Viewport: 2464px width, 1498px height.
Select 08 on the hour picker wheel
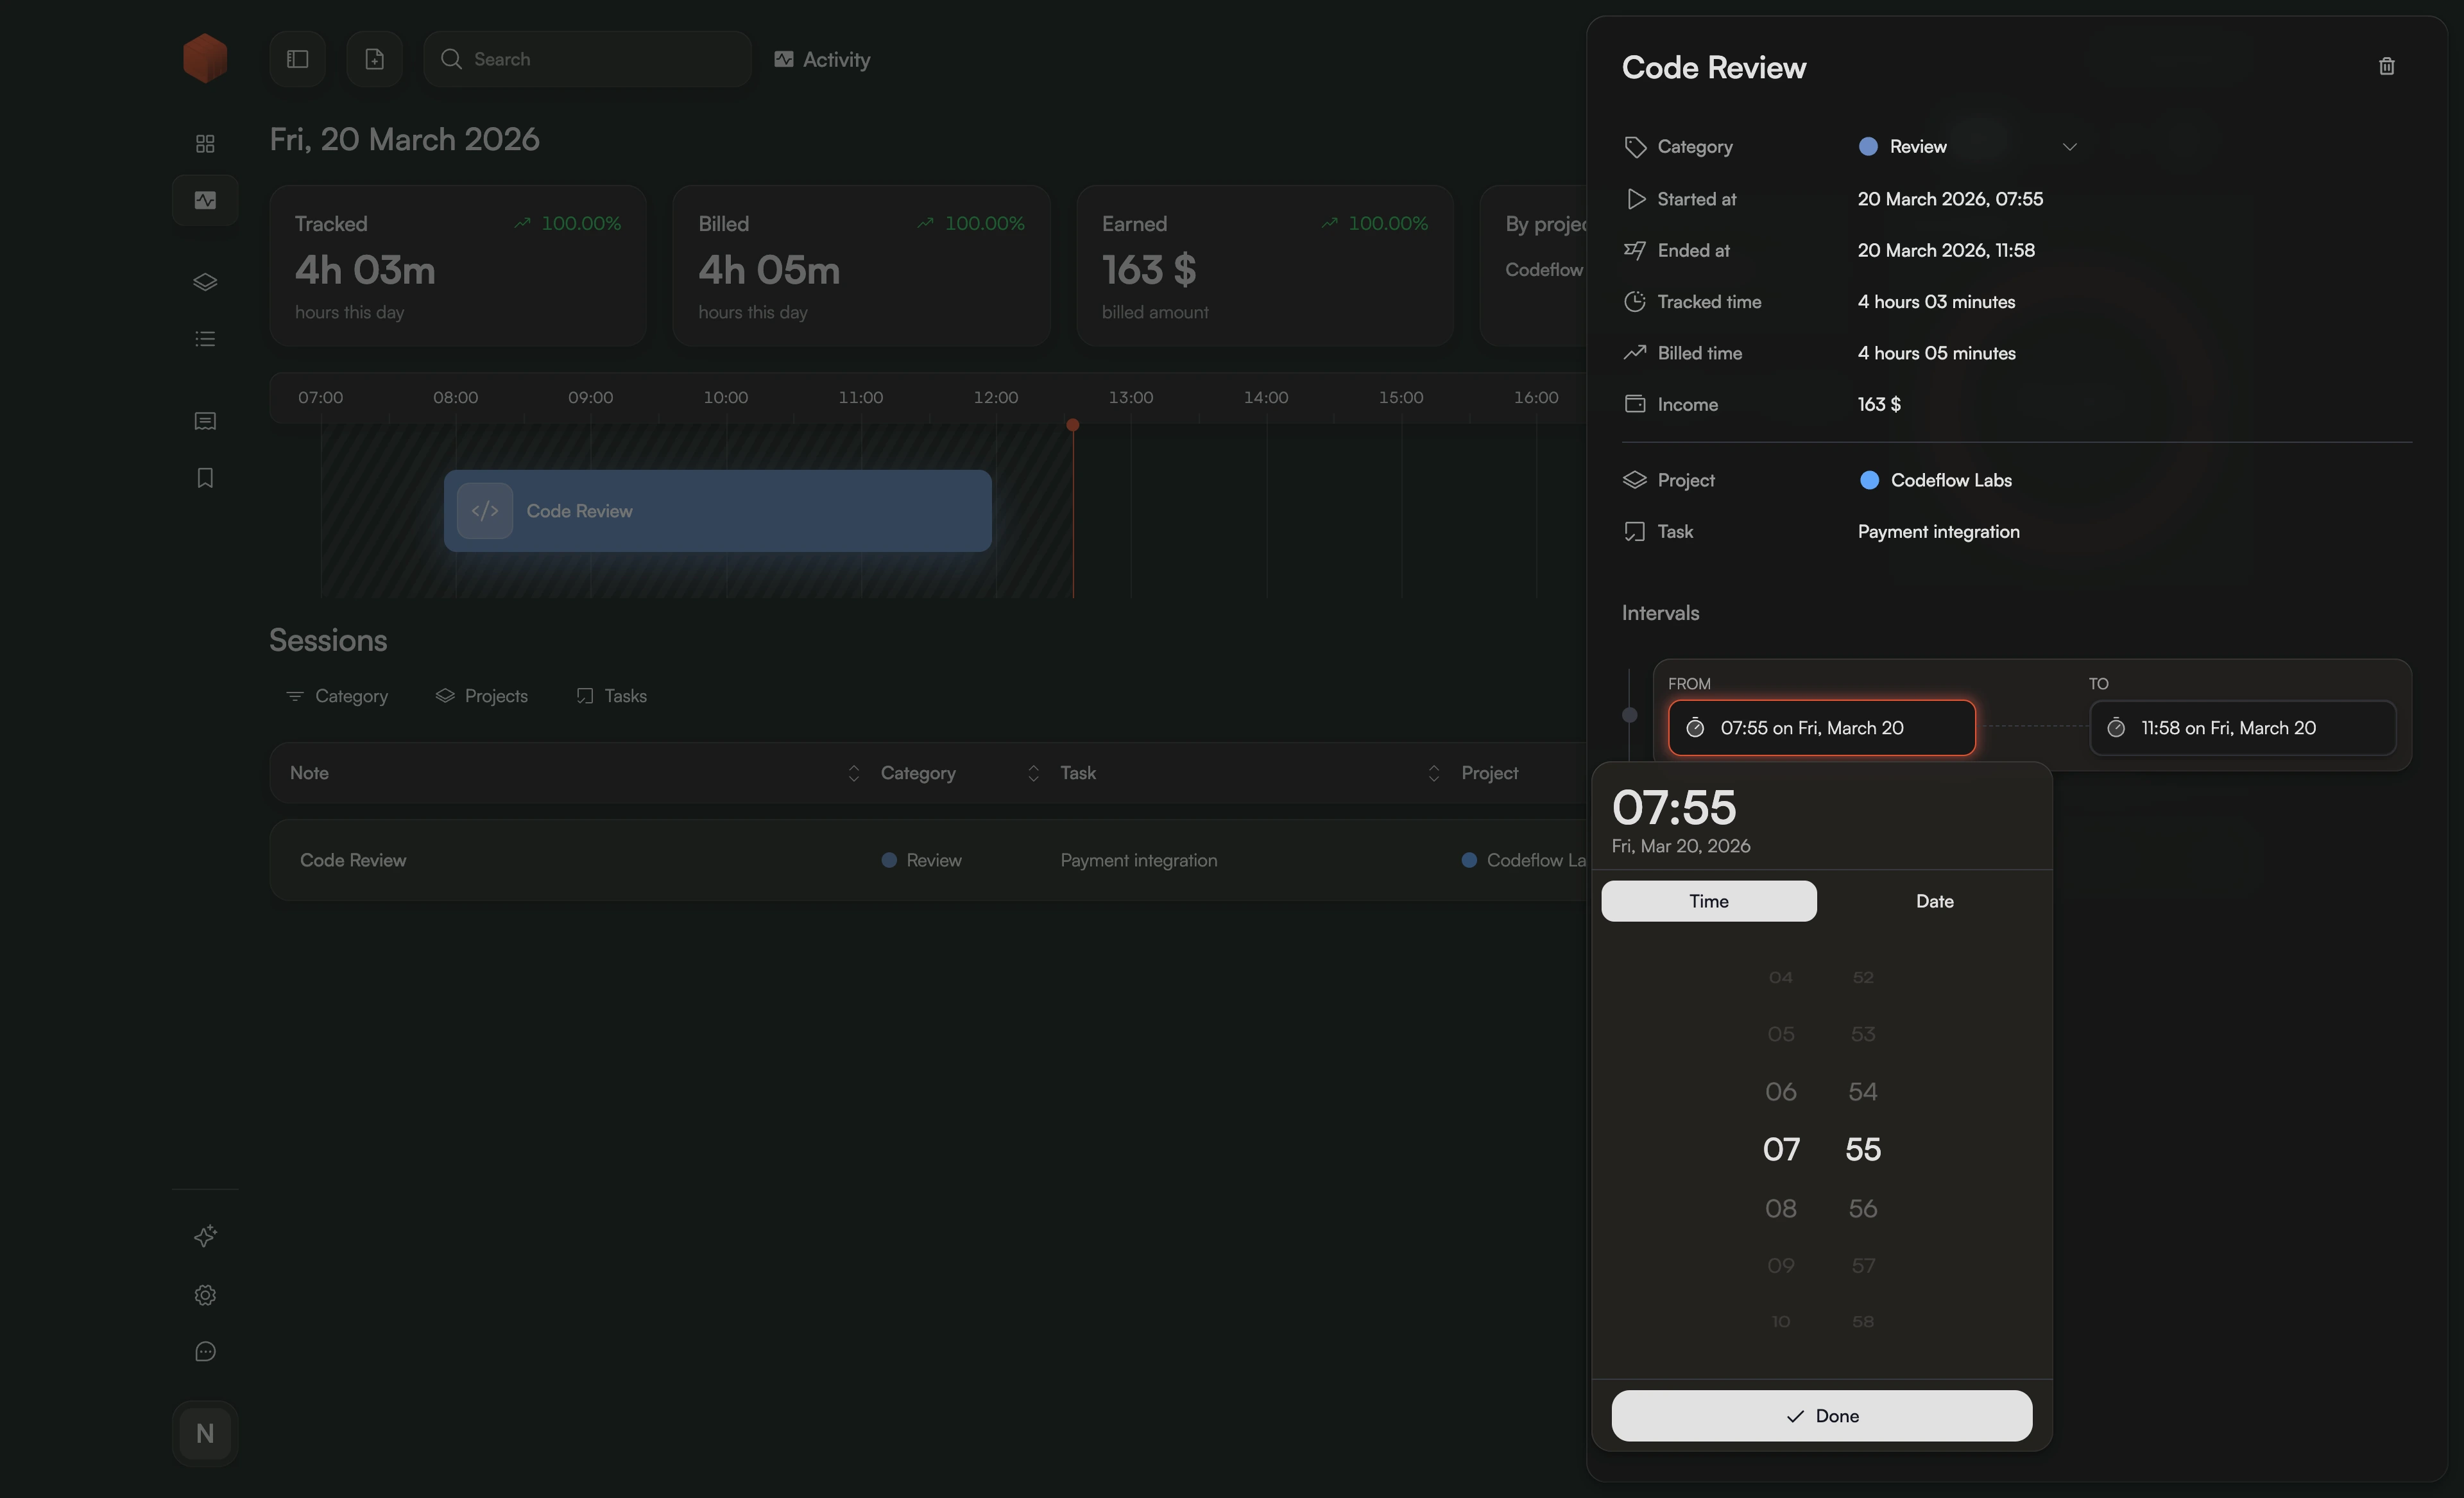1781,1207
